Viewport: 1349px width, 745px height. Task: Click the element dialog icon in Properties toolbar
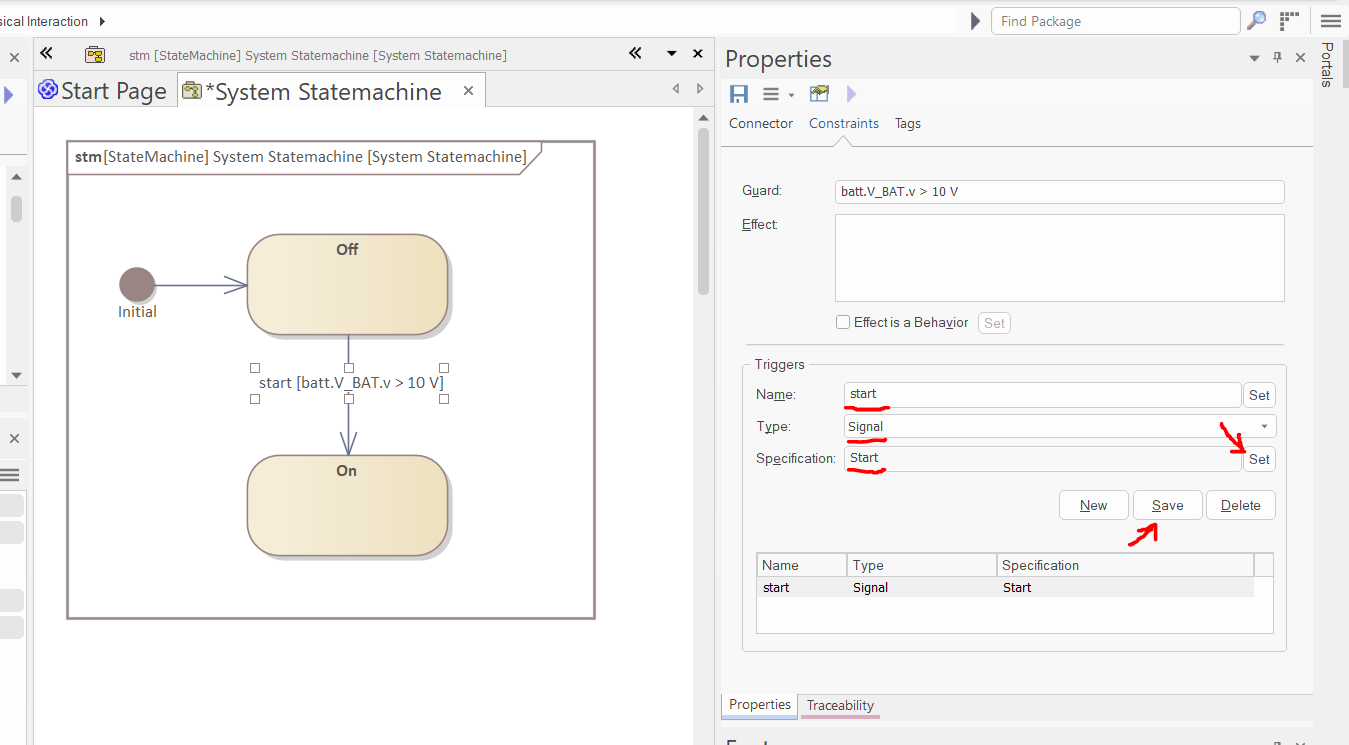(820, 94)
